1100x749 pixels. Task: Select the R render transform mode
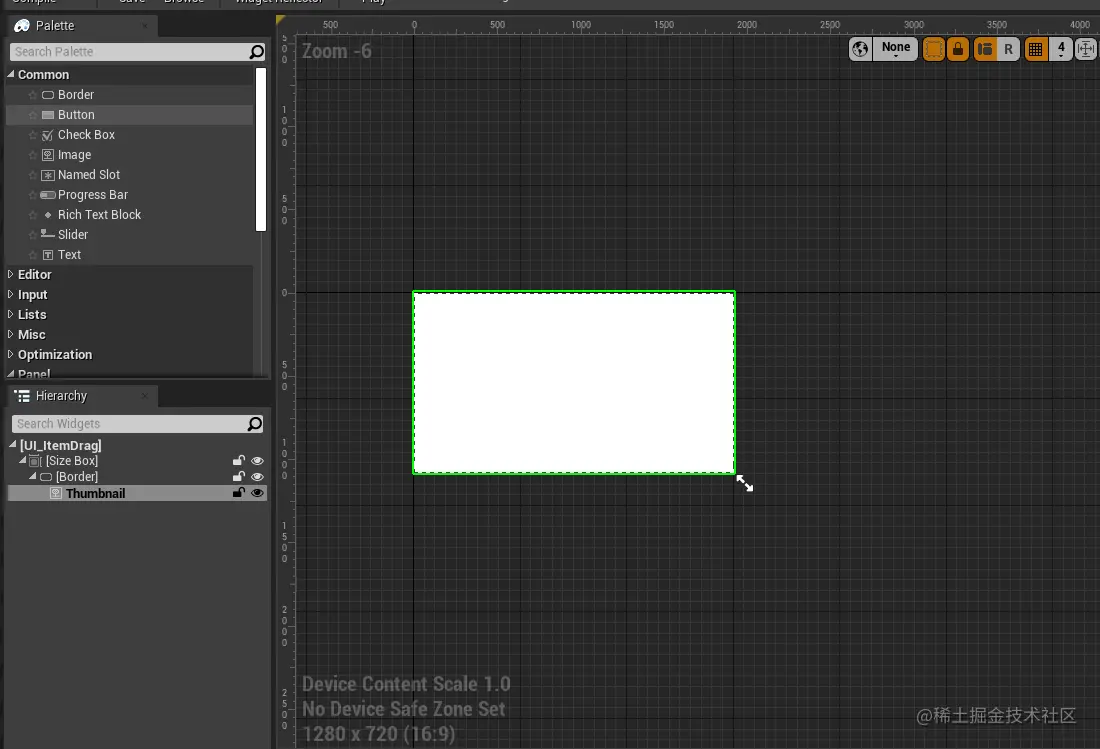click(x=1008, y=49)
